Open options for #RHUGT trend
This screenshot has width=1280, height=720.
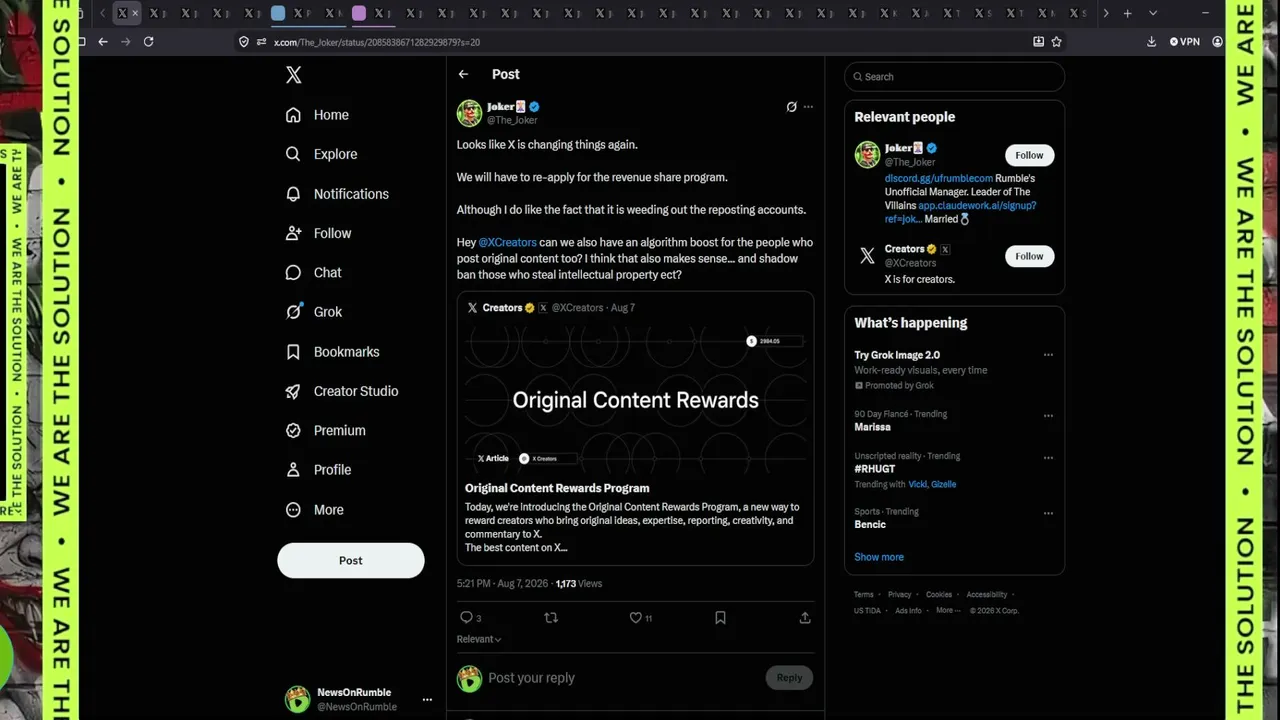click(1048, 458)
